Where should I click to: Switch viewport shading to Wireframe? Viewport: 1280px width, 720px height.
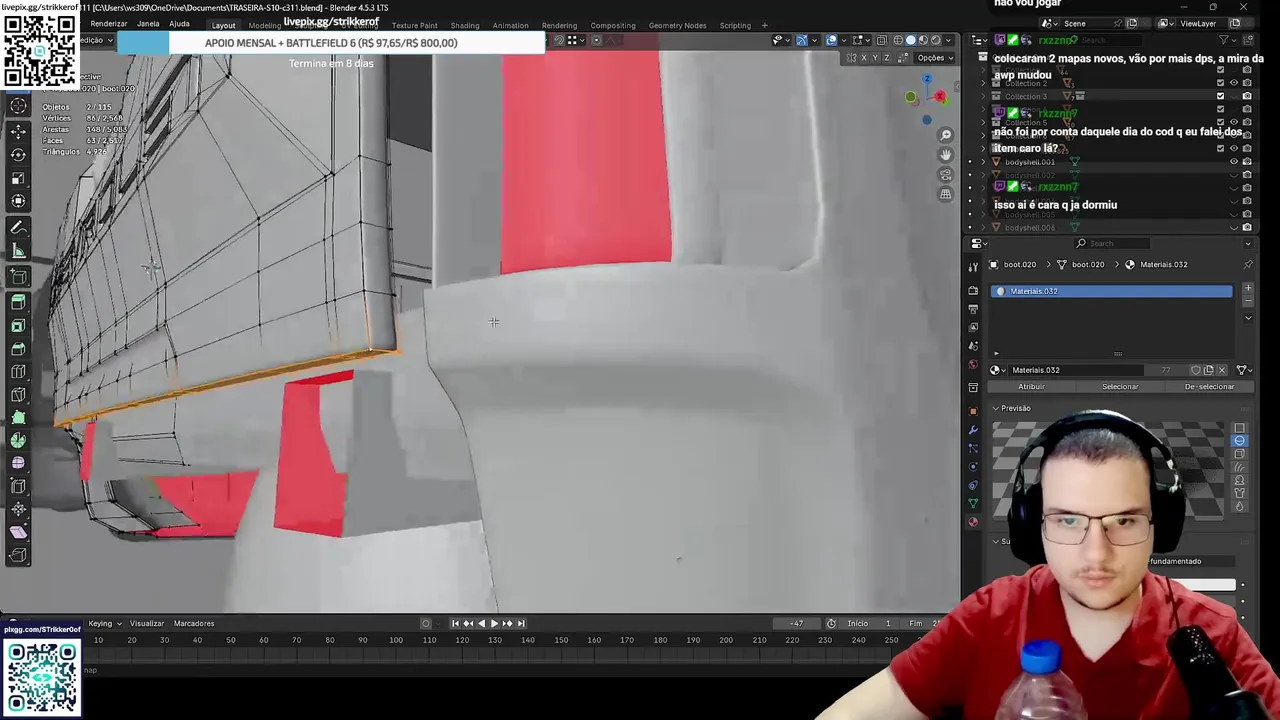click(897, 40)
